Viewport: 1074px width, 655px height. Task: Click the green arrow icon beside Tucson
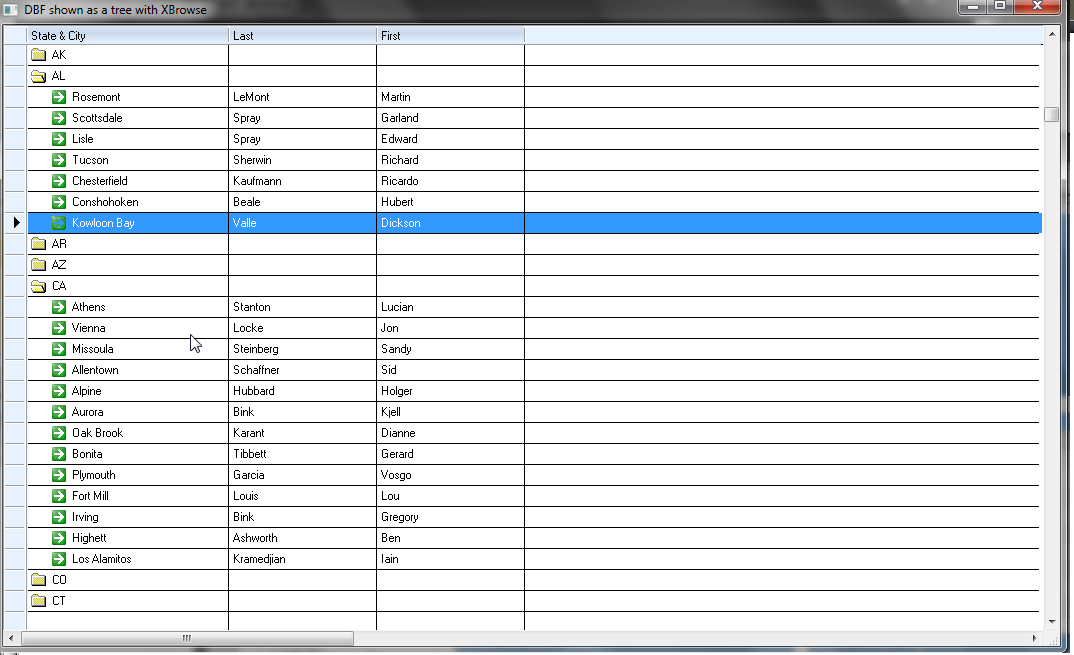[59, 160]
